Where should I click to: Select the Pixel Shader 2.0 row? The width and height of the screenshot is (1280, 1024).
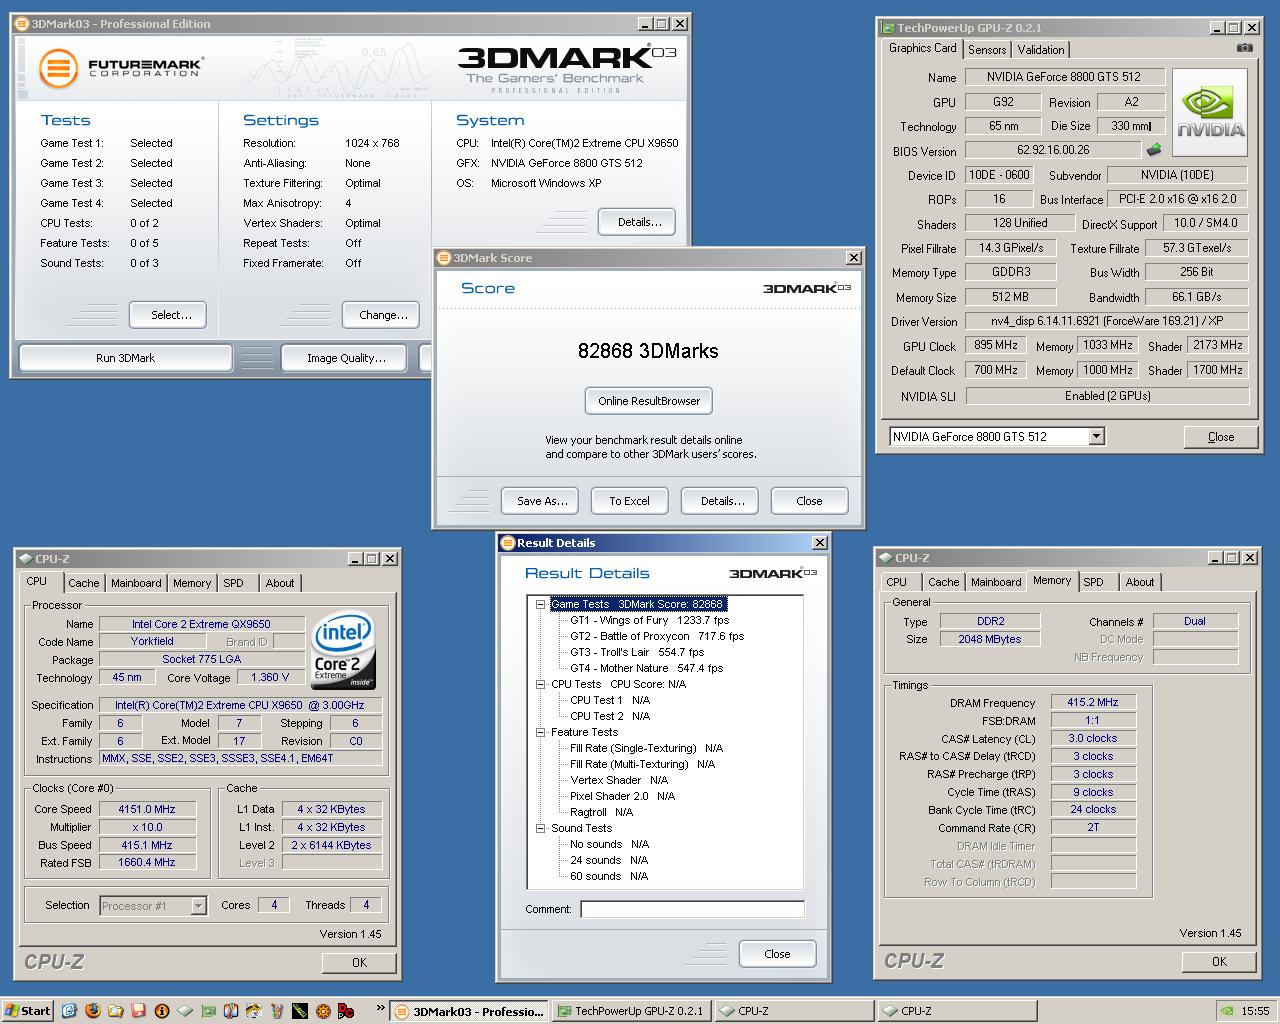[622, 796]
